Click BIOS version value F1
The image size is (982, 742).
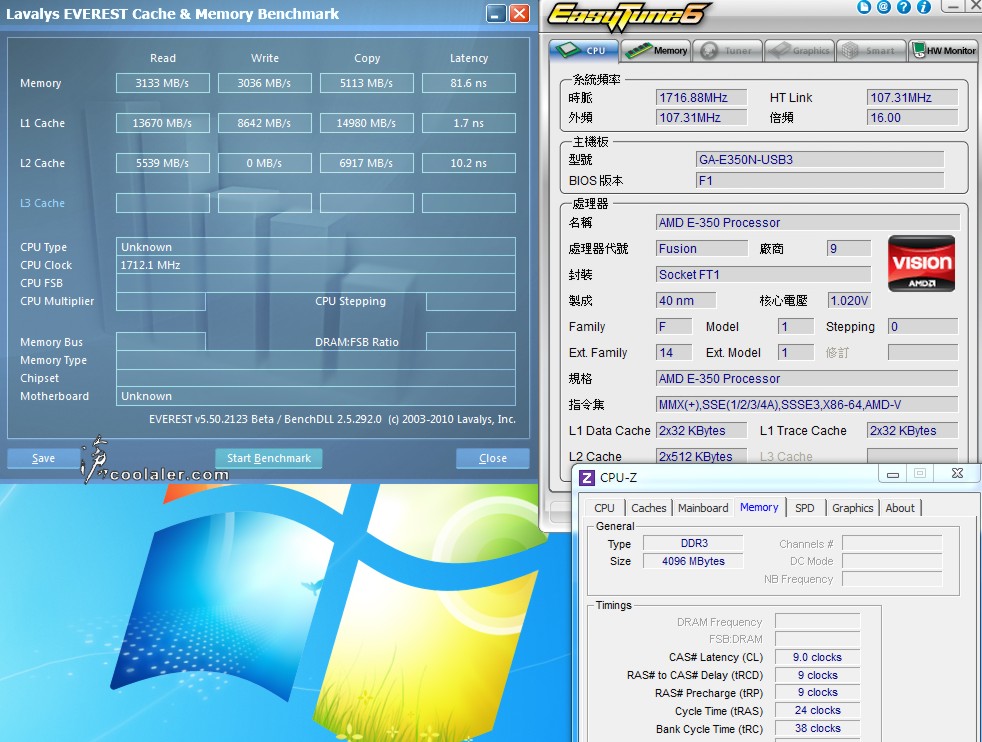tap(819, 181)
